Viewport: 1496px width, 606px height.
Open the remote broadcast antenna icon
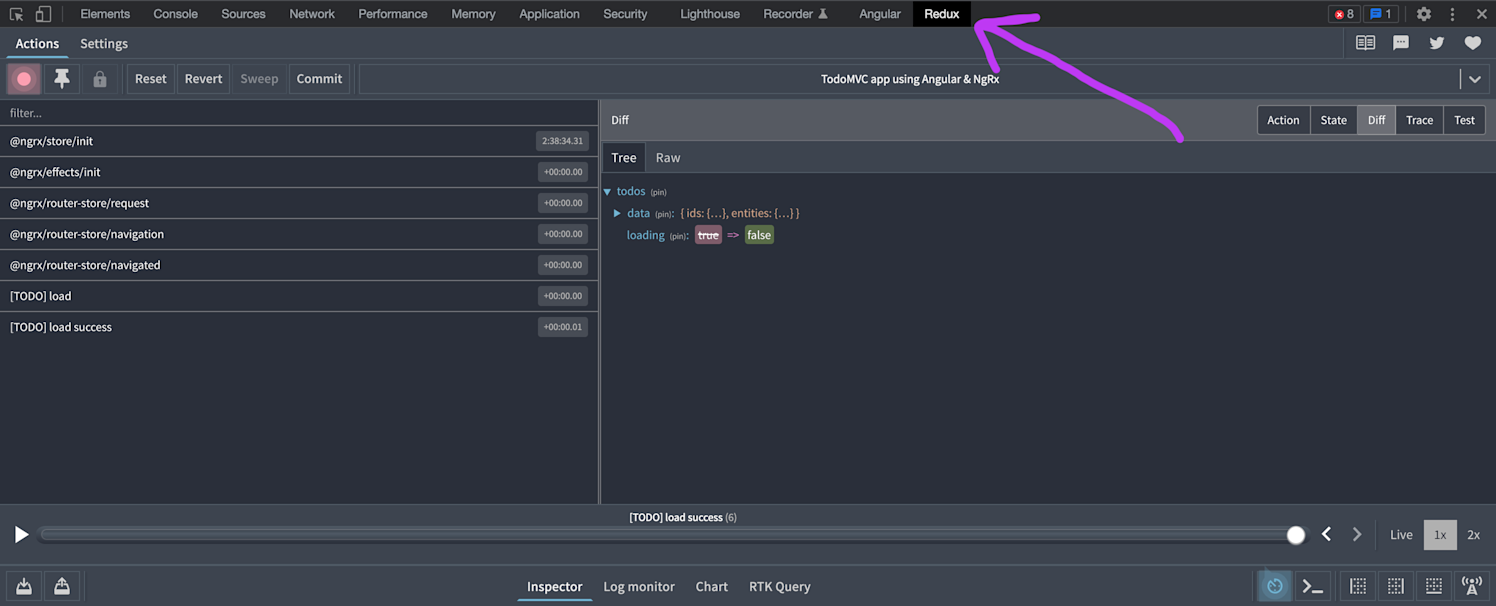coord(1472,586)
